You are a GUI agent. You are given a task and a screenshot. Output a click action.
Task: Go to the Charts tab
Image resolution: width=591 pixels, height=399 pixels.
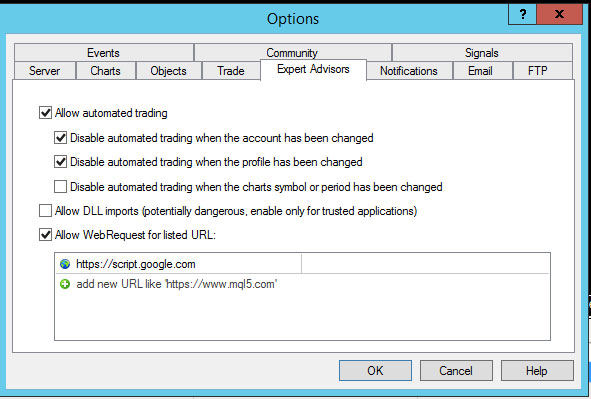(x=106, y=71)
